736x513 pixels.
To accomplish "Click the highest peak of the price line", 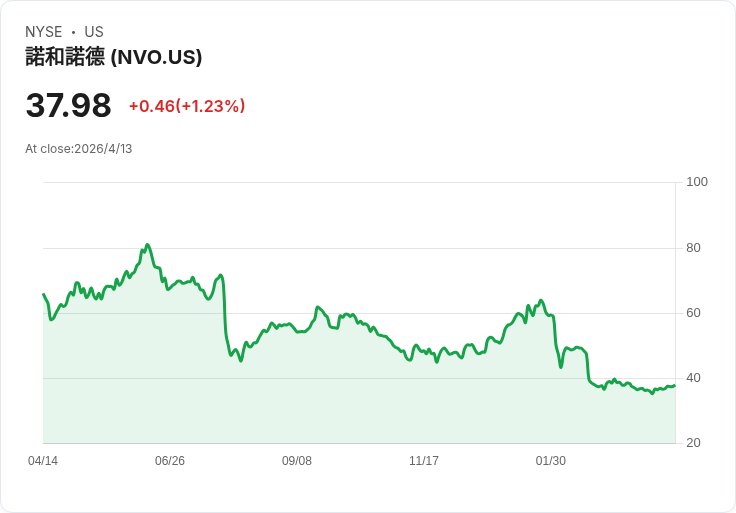I will pos(147,244).
